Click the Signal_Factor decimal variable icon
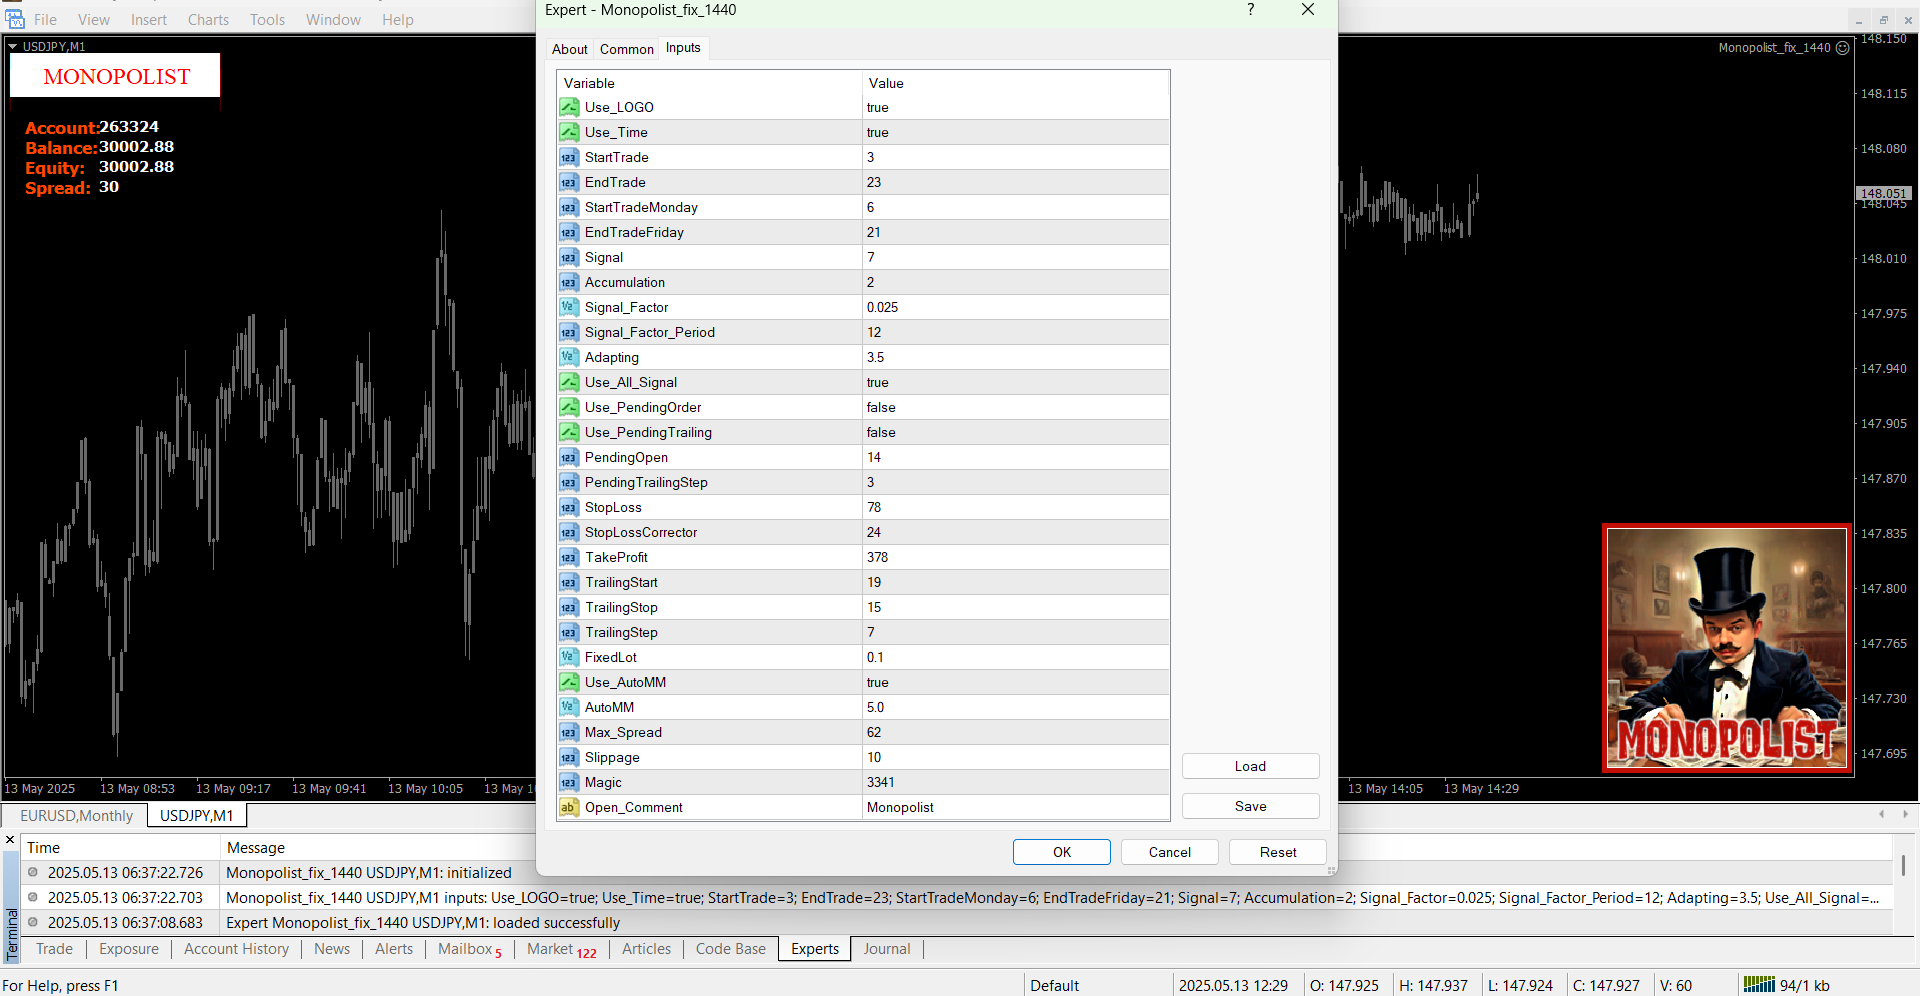The height and width of the screenshot is (996, 1920). coord(569,307)
